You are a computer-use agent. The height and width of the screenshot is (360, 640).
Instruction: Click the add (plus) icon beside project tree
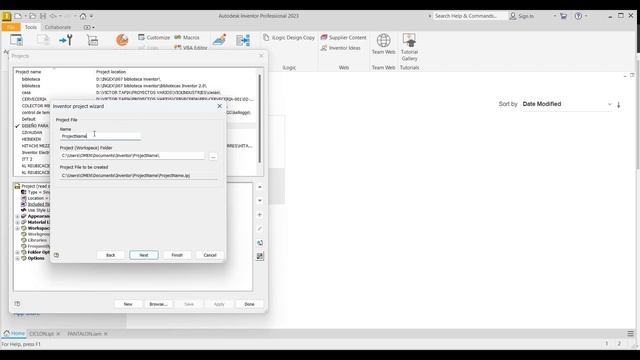260,215
